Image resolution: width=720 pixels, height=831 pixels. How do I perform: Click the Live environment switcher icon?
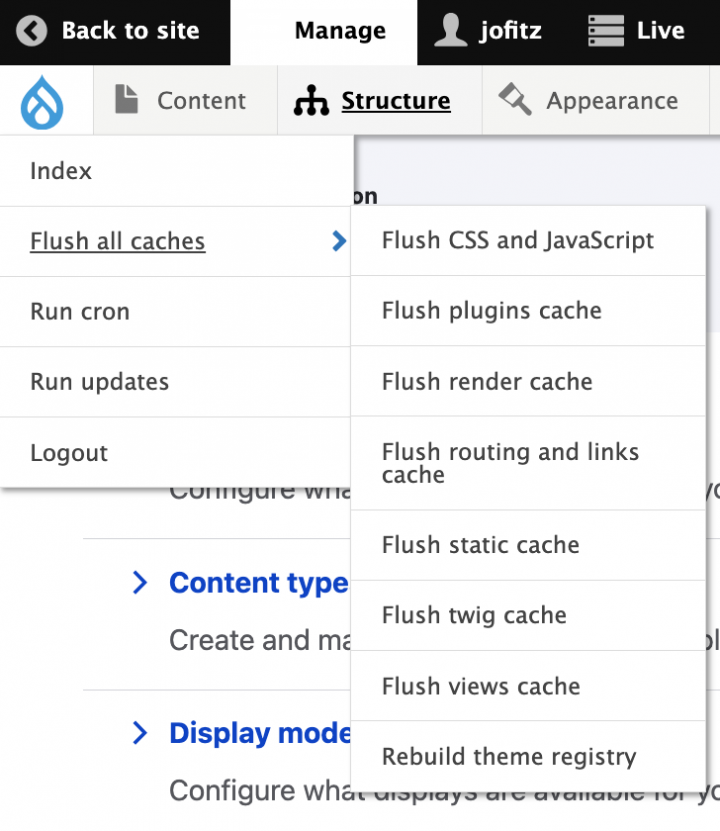tap(604, 31)
